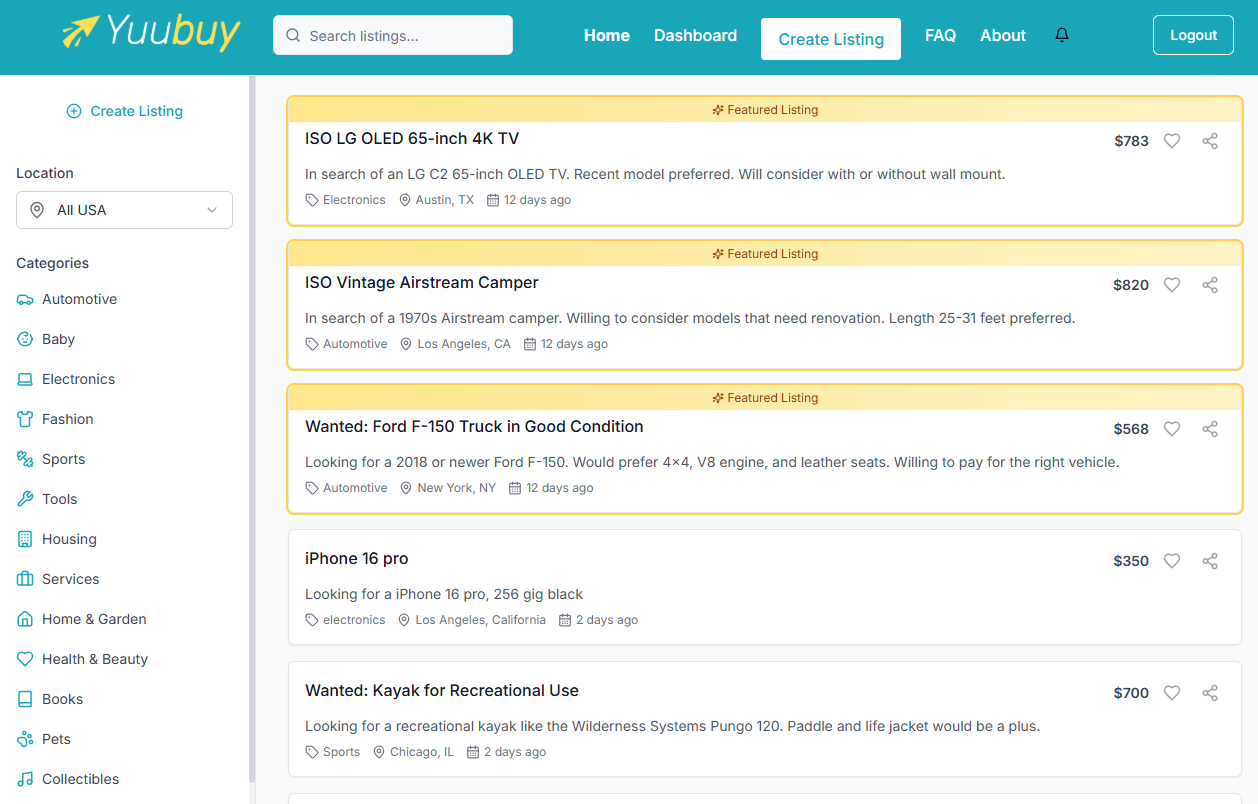The width and height of the screenshot is (1258, 804).
Task: Click the sidebar Create Listing link
Action: 124,111
